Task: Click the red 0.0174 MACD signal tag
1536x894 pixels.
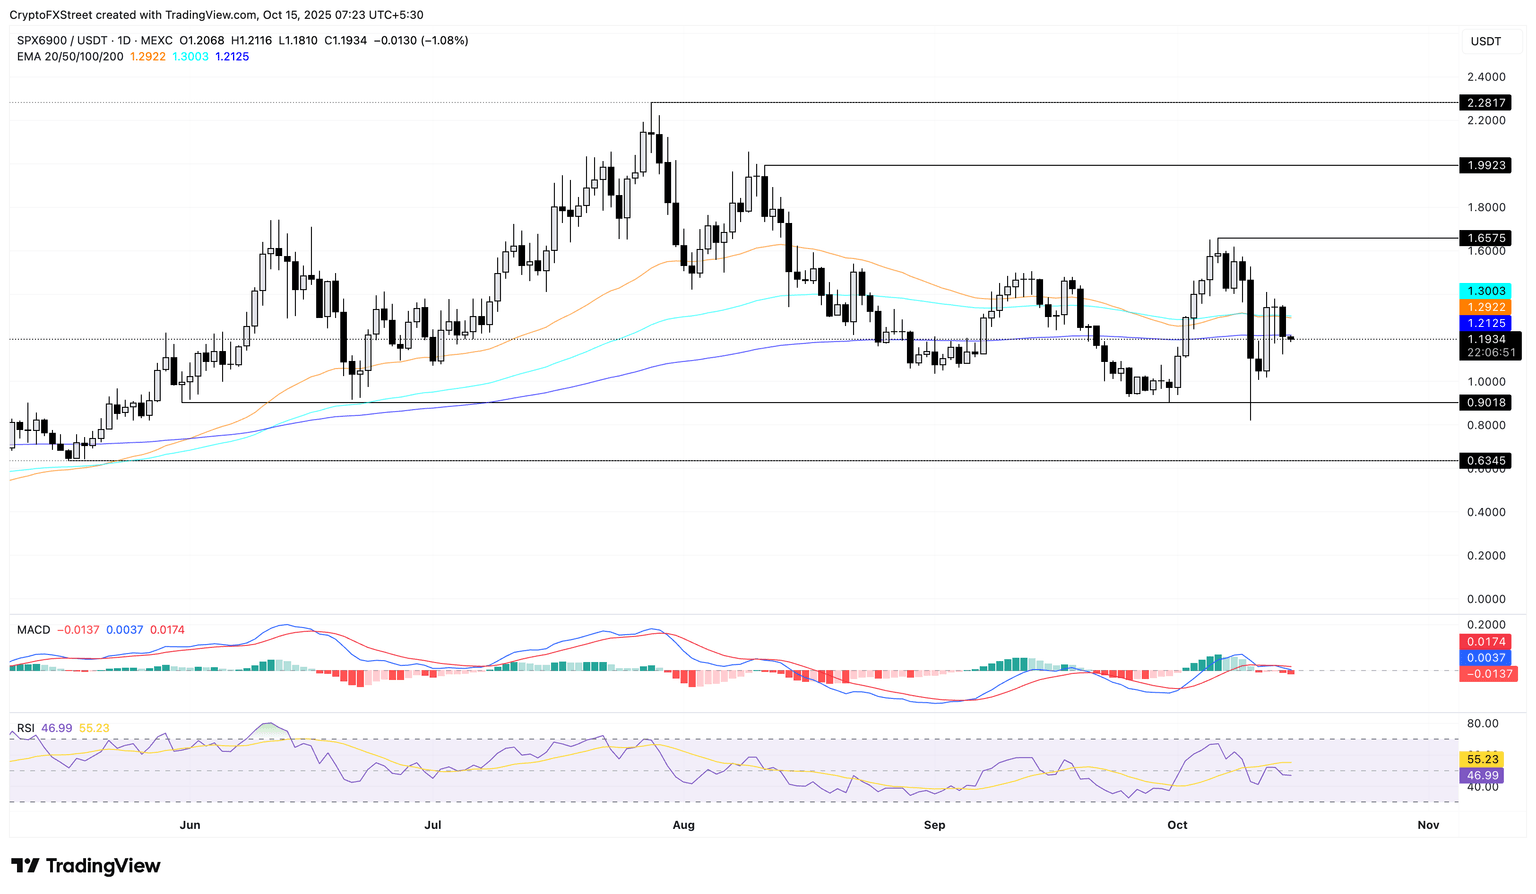Action: [1484, 642]
